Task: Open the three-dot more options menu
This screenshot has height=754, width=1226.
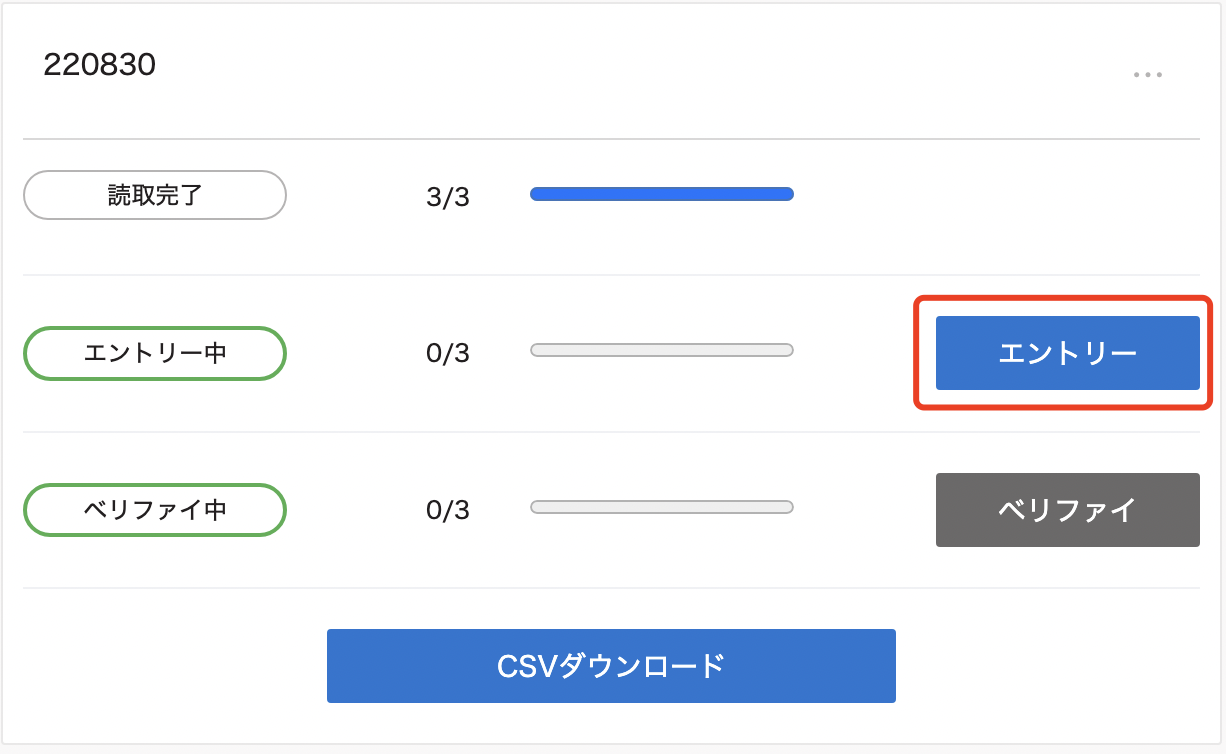Action: (1147, 75)
